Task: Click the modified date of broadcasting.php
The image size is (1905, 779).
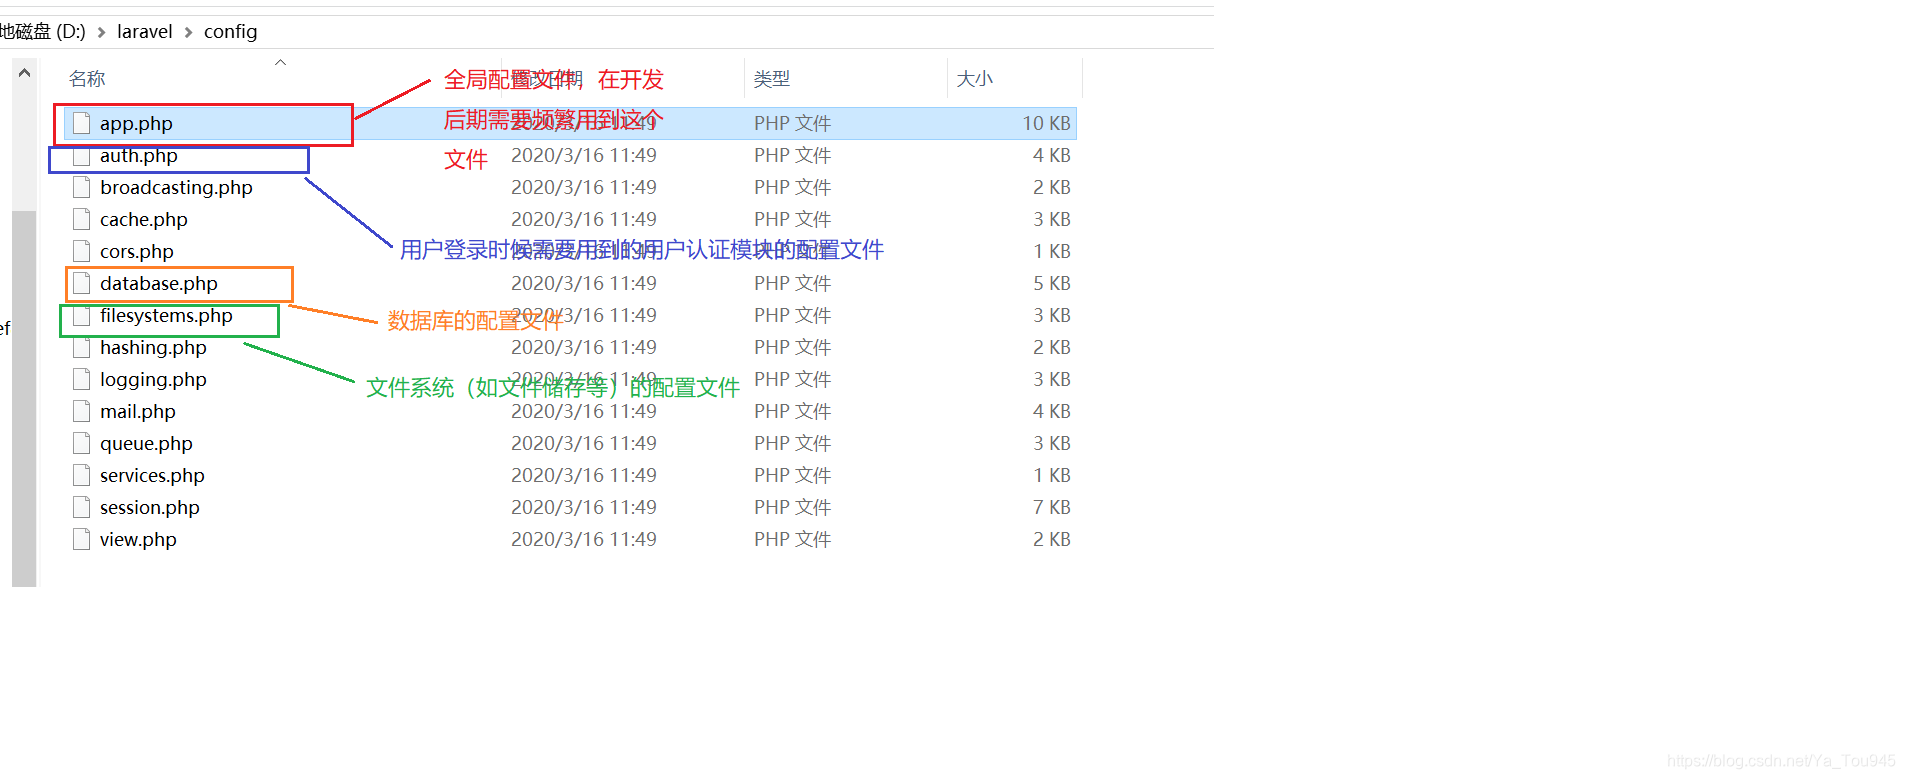Action: click(x=584, y=187)
